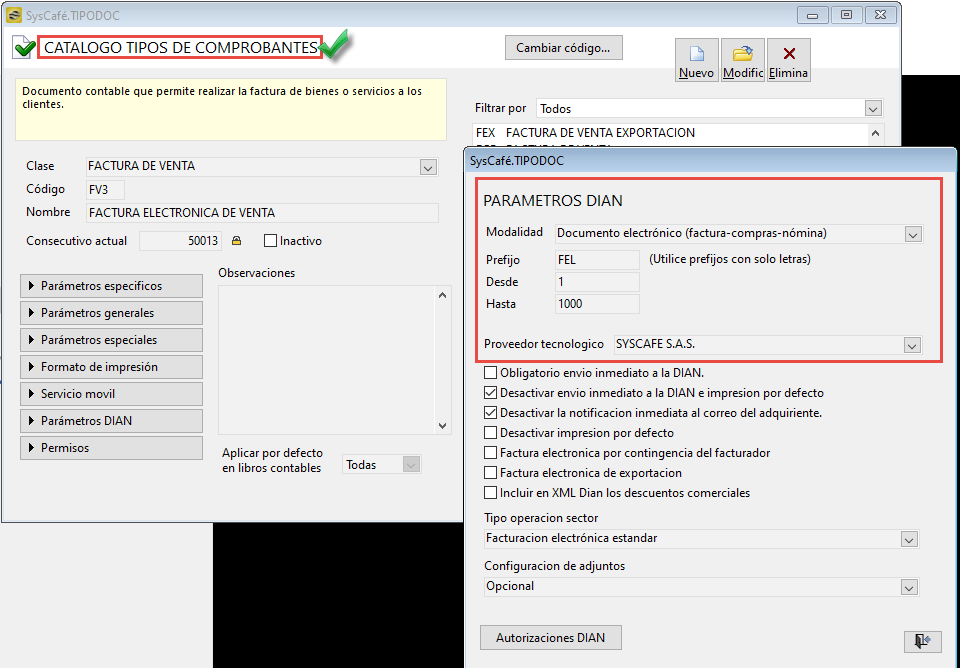Uncheck Desactivar la notificacion inmediata al correo

[x=490, y=413]
